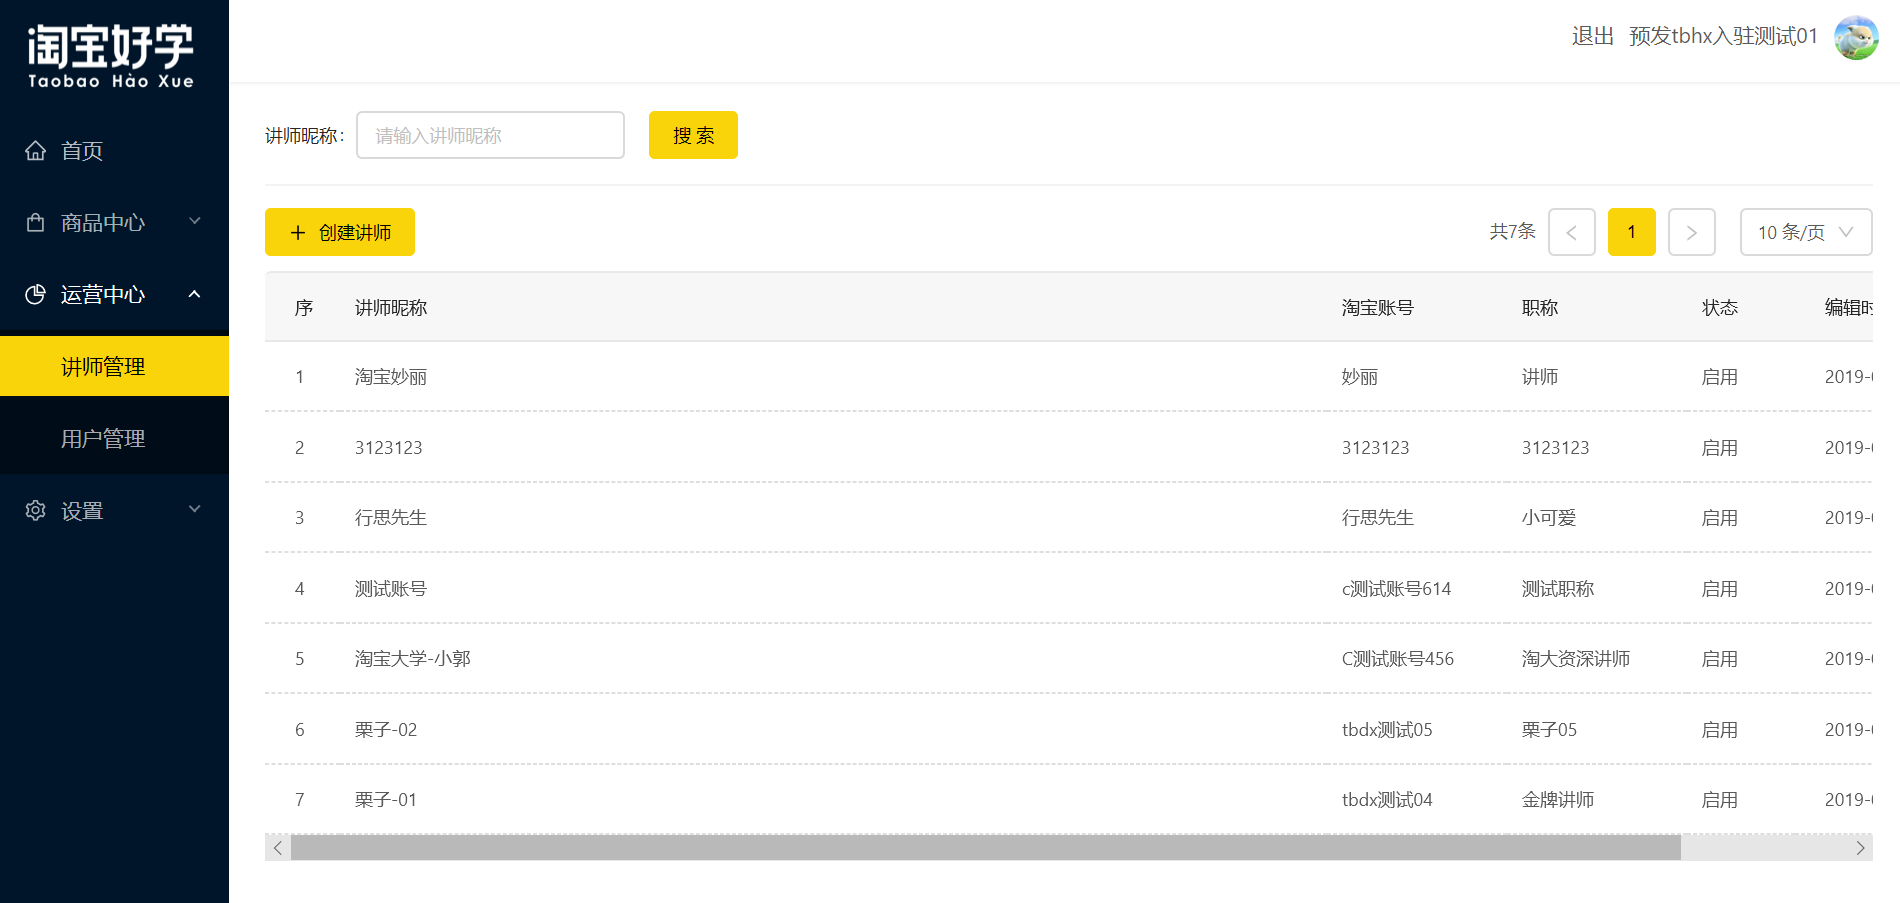Screen dimensions: 1900x903
Task: Click 启用 status in 淘宝妙丽 row
Action: (1720, 377)
